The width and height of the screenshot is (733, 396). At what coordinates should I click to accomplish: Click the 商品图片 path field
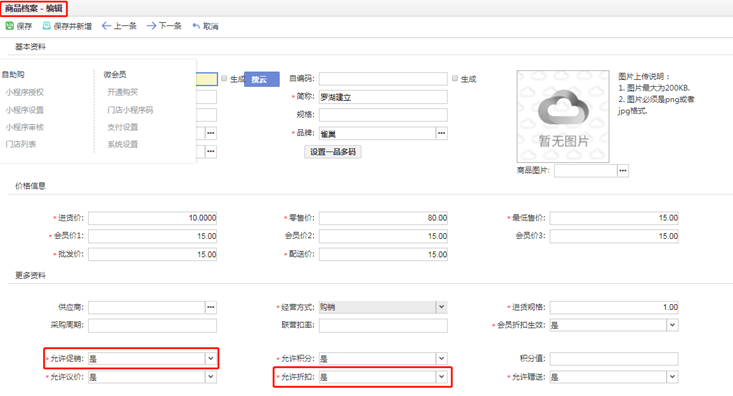(586, 171)
